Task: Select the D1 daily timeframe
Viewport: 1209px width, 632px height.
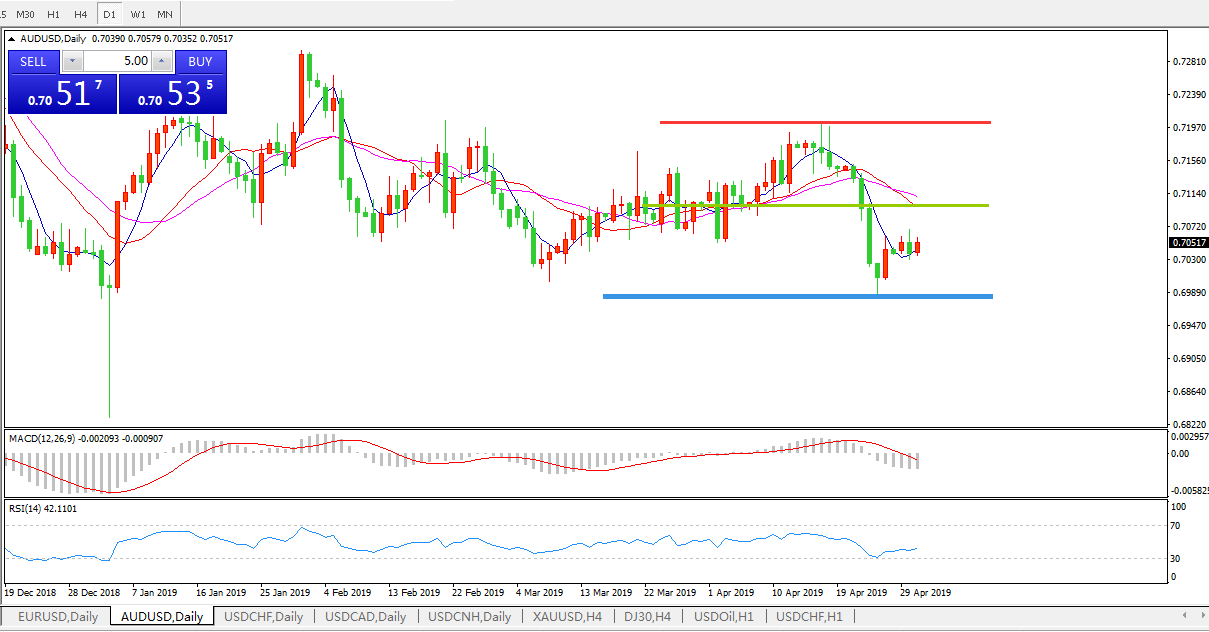Action: coord(109,14)
